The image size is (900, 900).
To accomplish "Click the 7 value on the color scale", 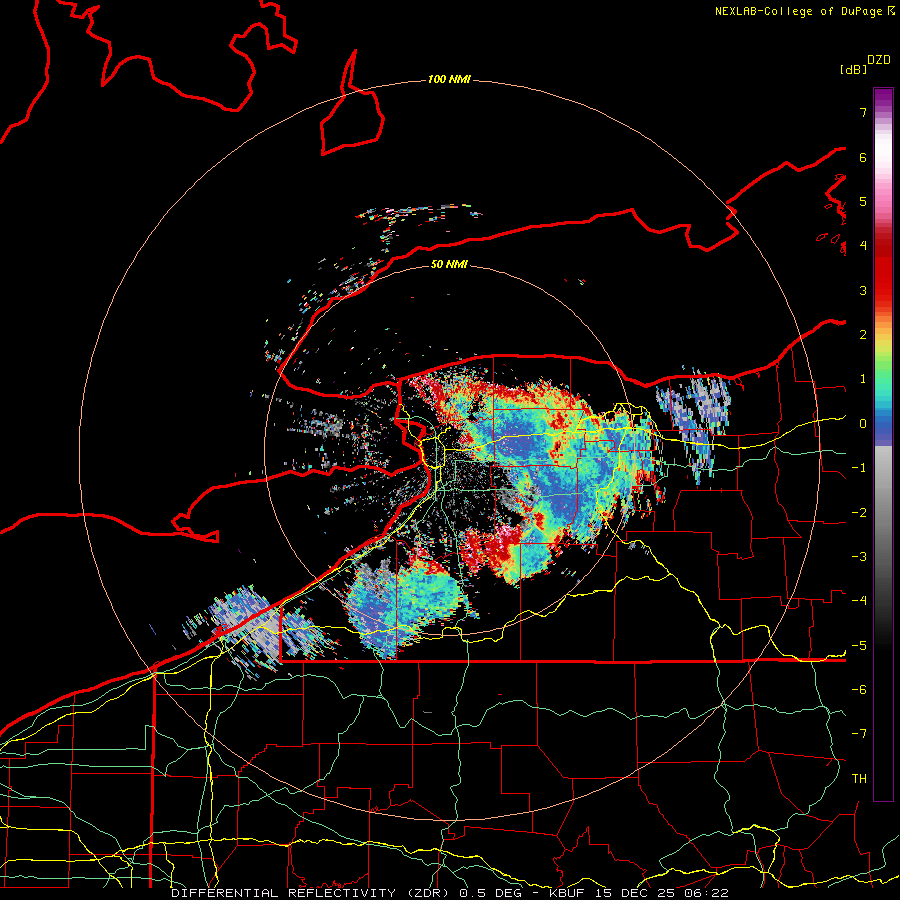I will (863, 112).
